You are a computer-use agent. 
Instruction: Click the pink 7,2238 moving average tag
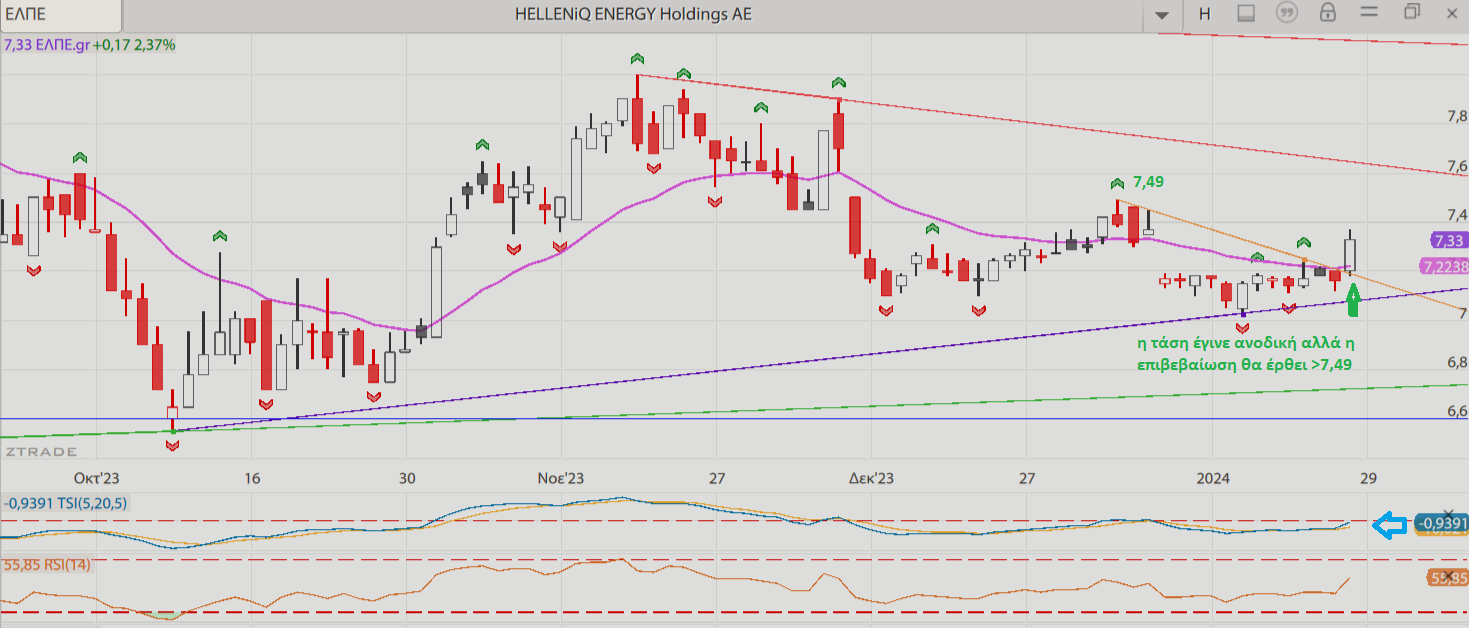[1444, 267]
